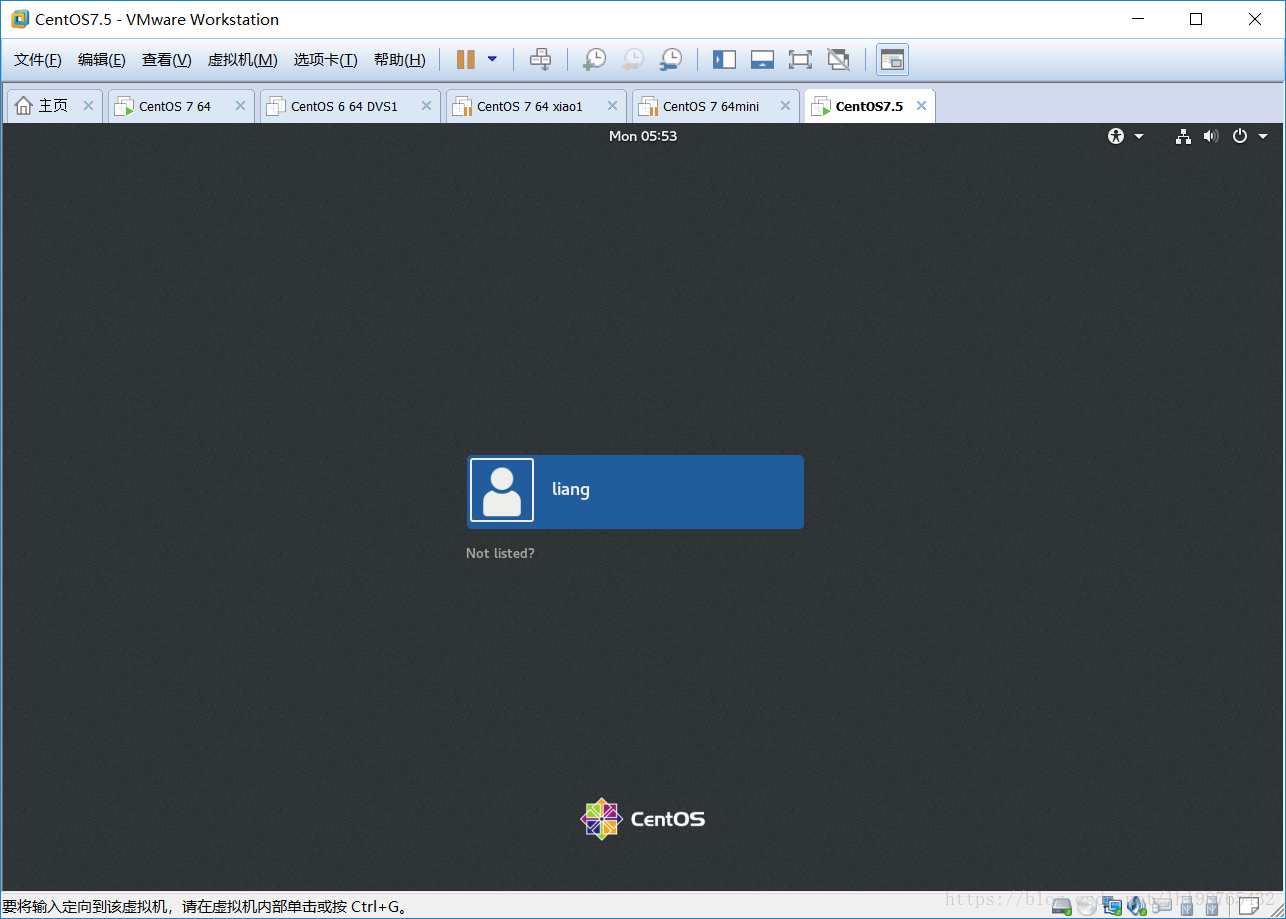The image size is (1286, 919).
Task: Send Ctrl+Alt+Del to the virtual machine
Action: click(540, 60)
